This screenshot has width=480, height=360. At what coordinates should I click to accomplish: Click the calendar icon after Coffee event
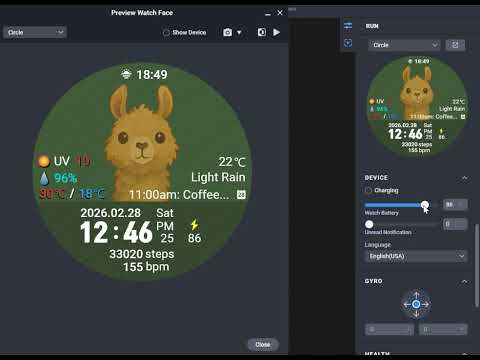click(x=241, y=195)
